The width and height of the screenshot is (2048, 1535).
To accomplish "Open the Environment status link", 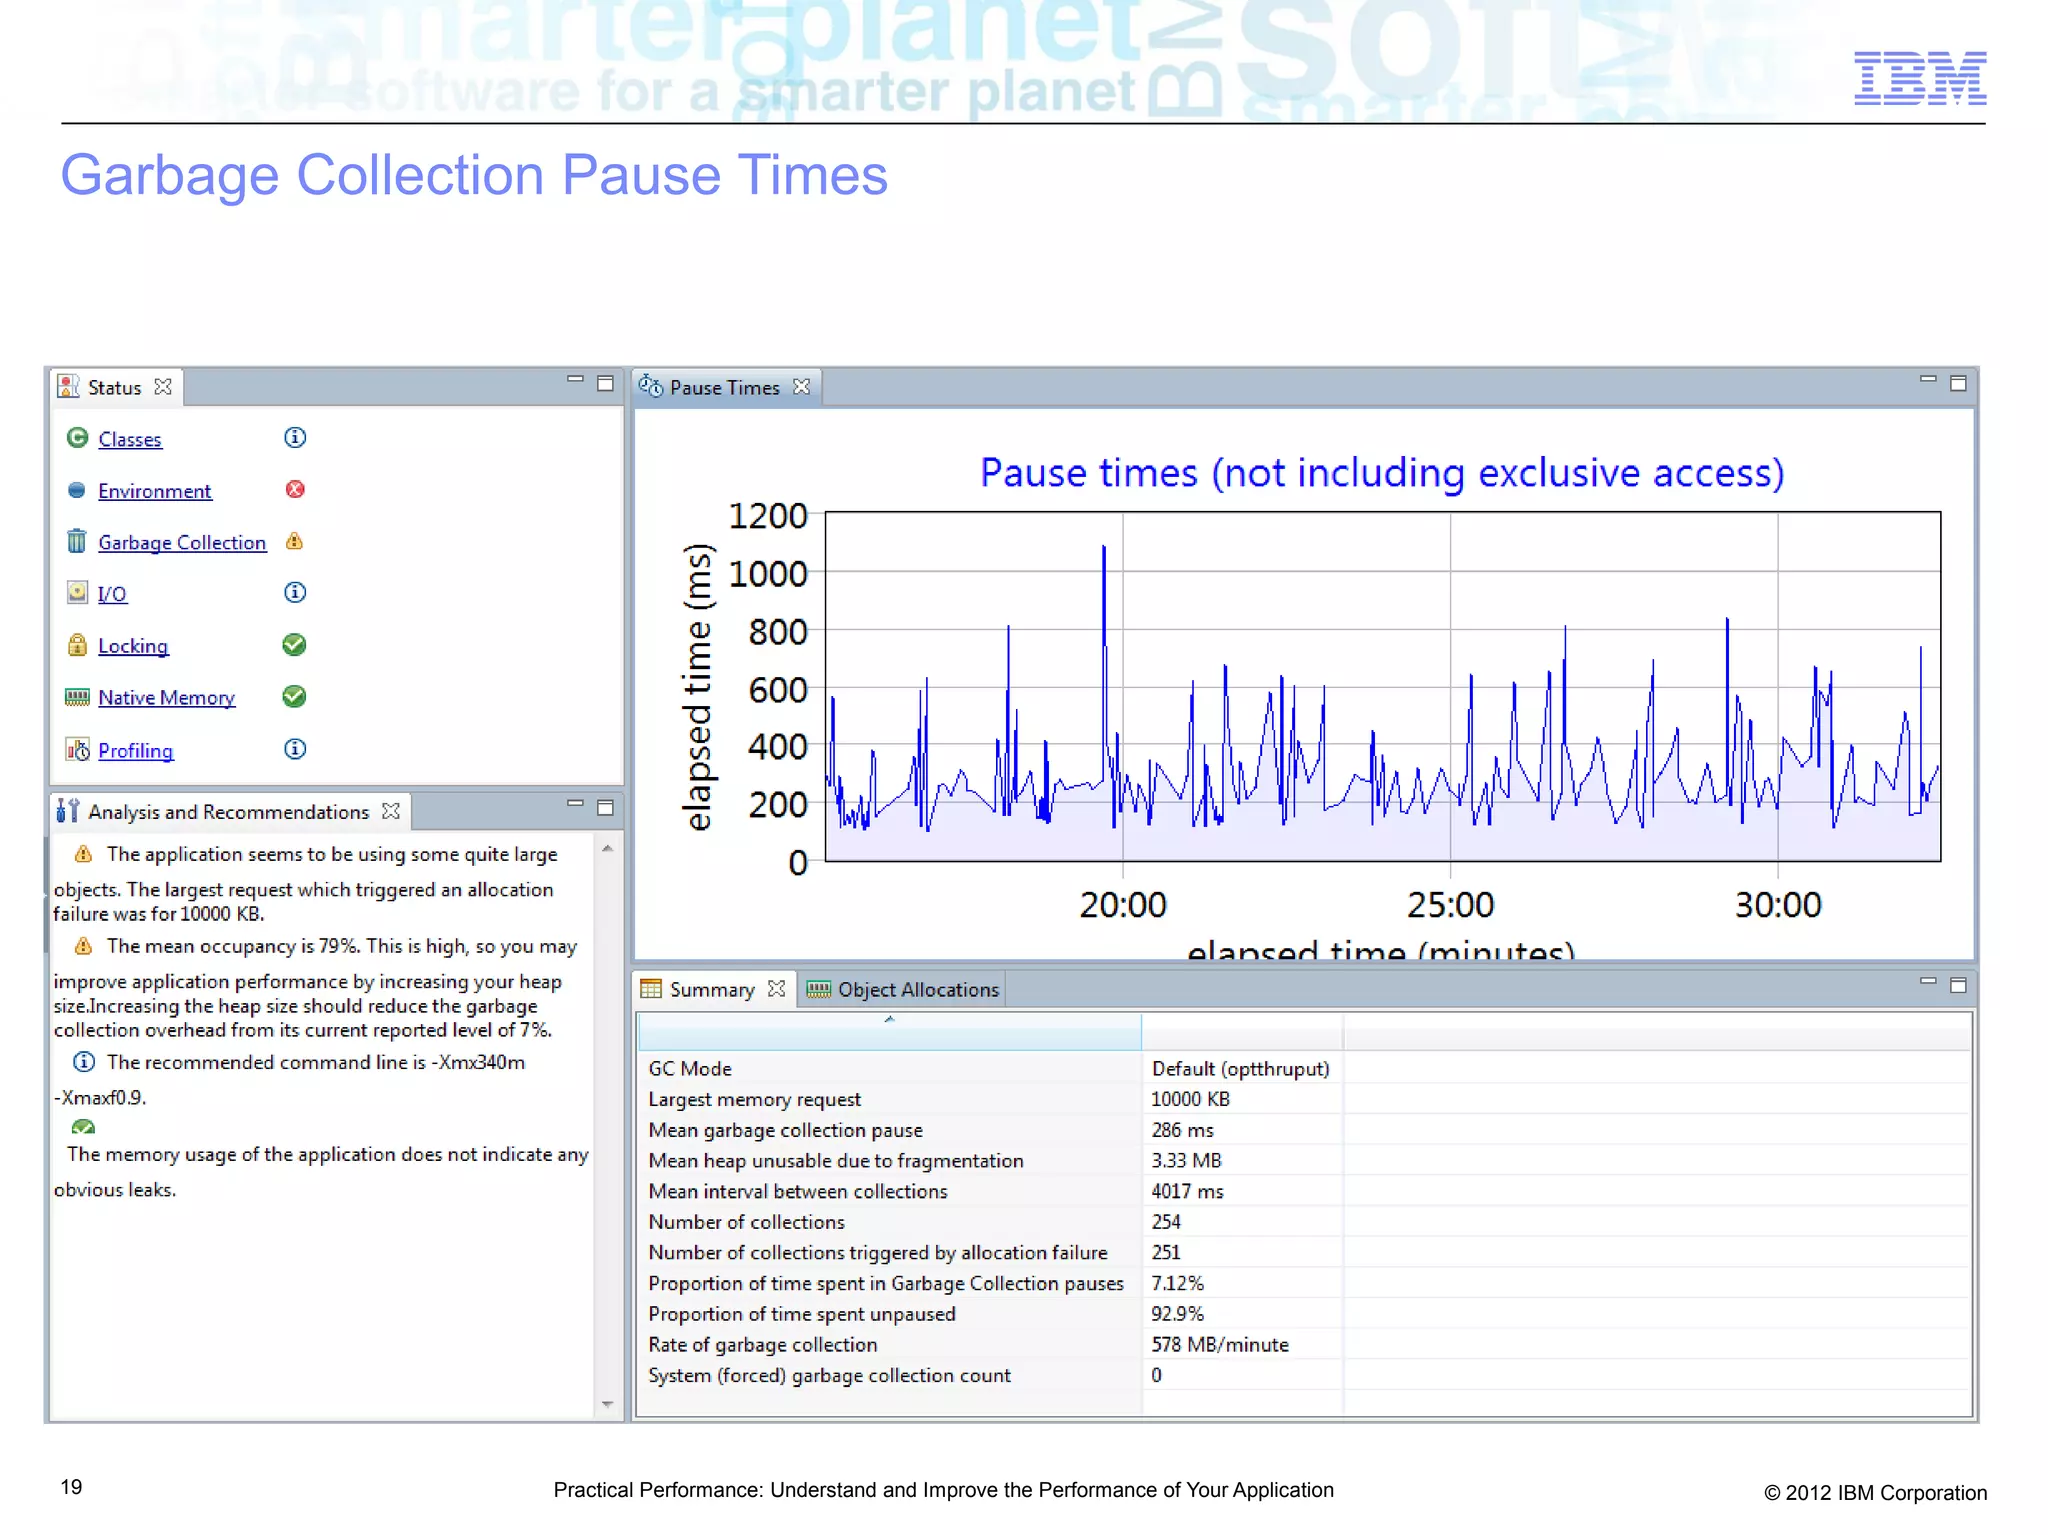I will click(154, 491).
